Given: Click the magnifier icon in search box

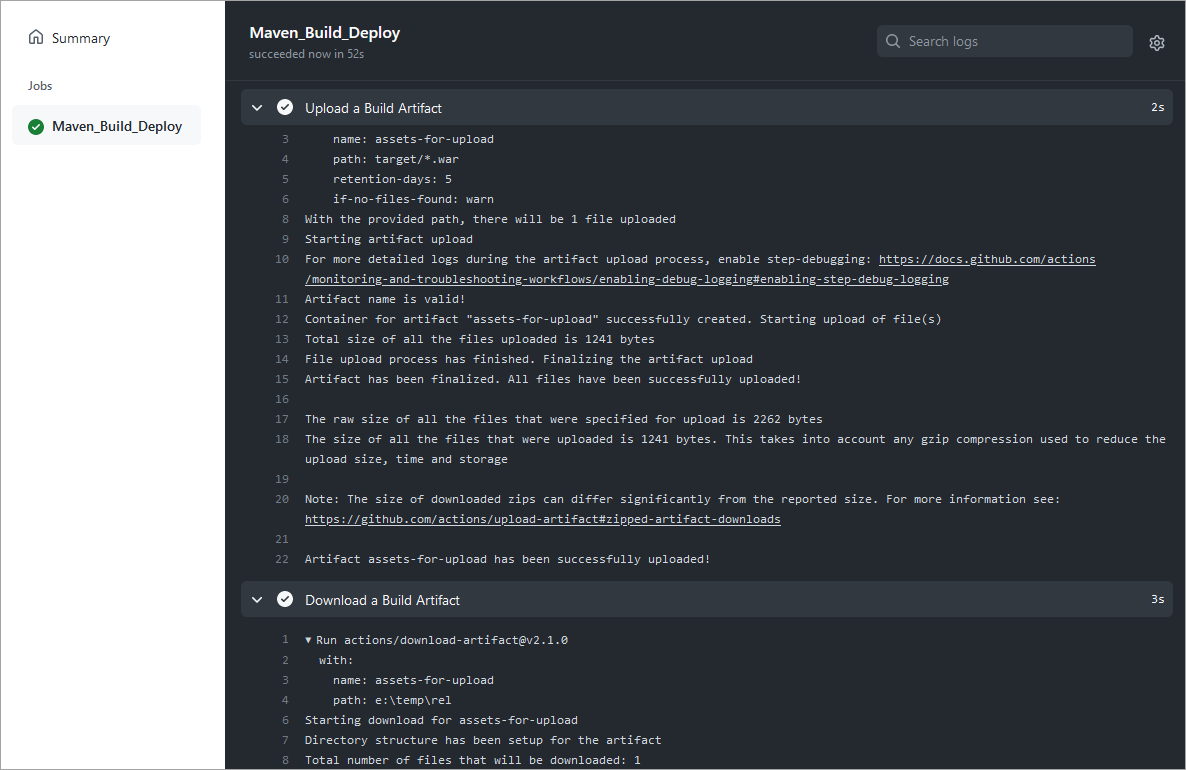Looking at the screenshot, I should pos(893,42).
